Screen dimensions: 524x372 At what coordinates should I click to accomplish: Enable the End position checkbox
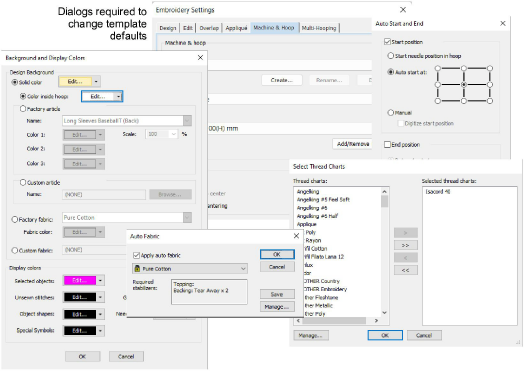point(387,144)
